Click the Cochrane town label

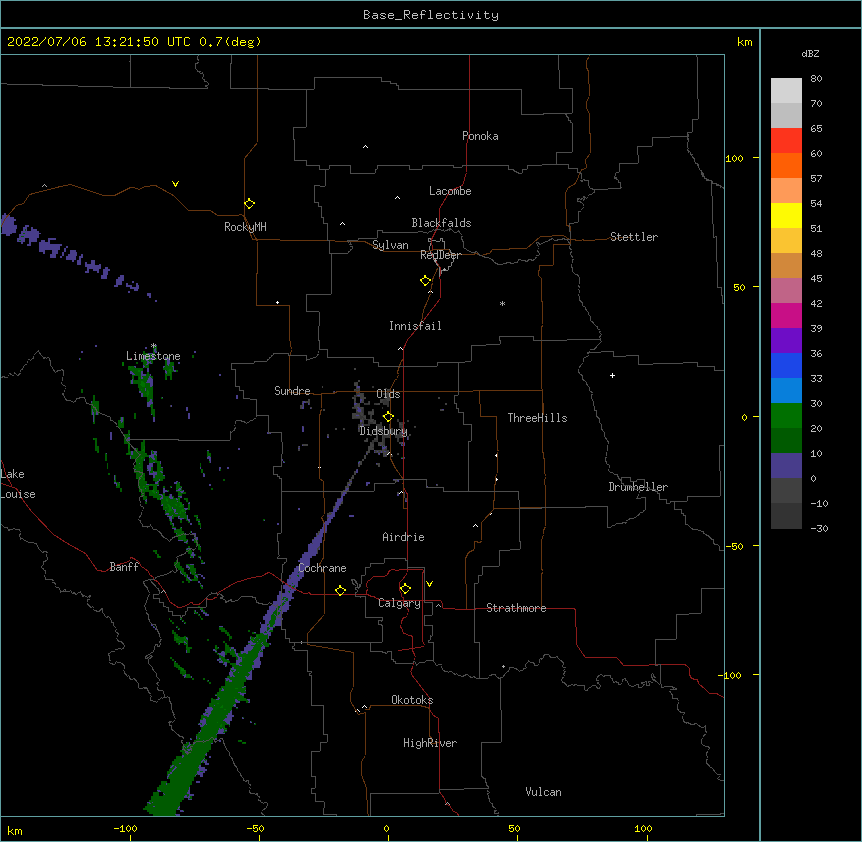323,568
